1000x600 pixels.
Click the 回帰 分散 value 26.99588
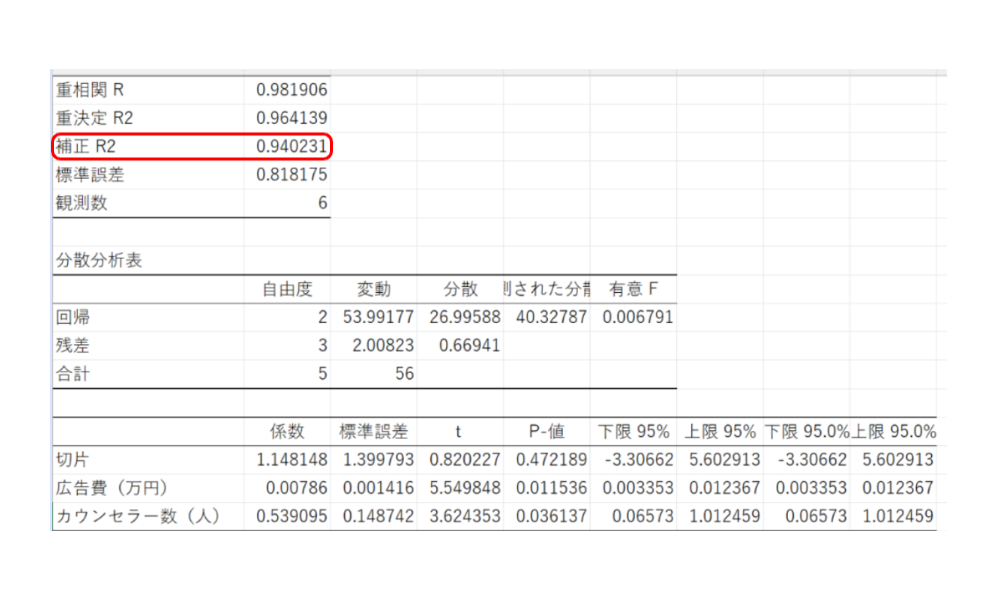pos(463,318)
